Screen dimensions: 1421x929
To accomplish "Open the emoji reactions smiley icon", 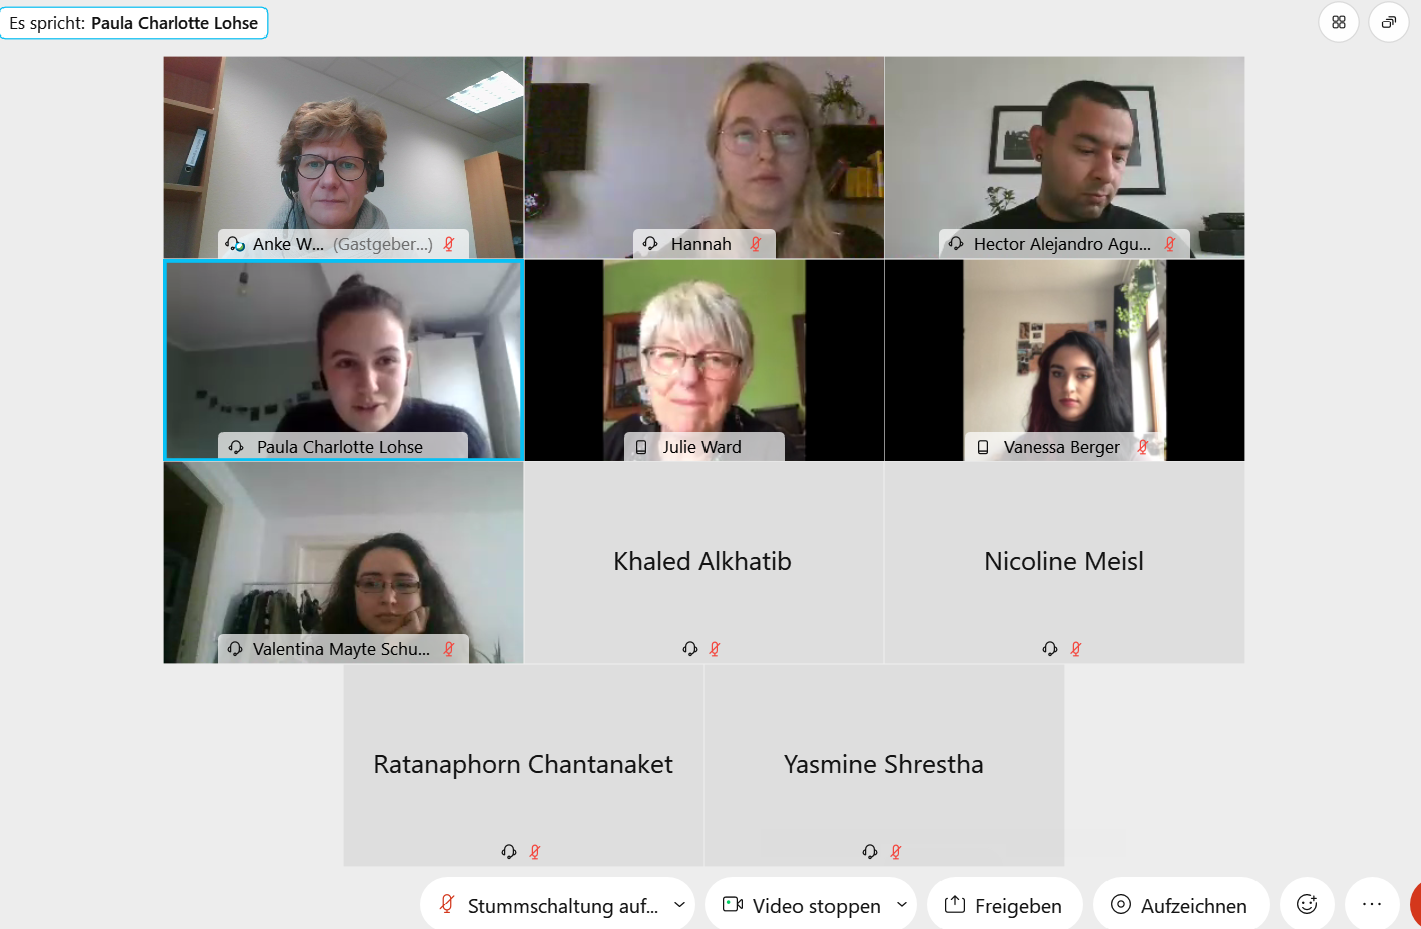I will pyautogui.click(x=1307, y=904).
